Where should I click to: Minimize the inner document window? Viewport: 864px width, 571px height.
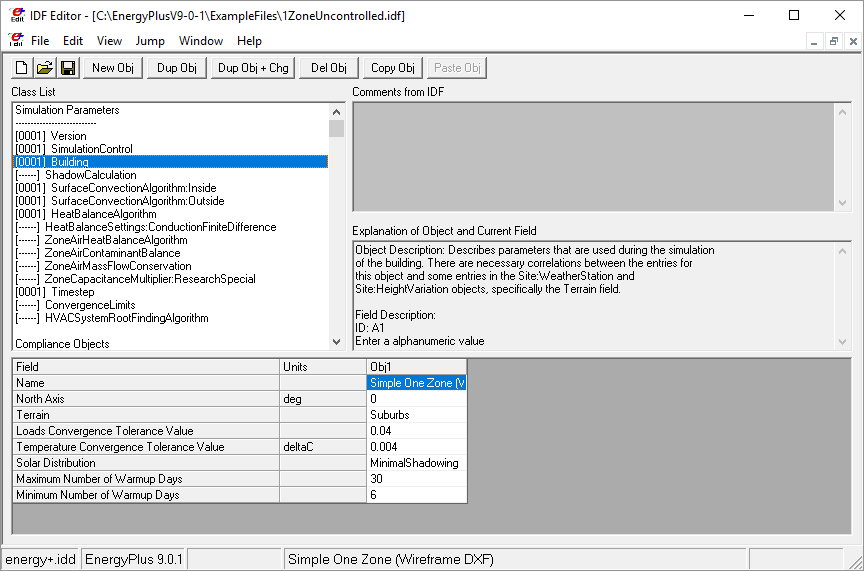(x=814, y=41)
